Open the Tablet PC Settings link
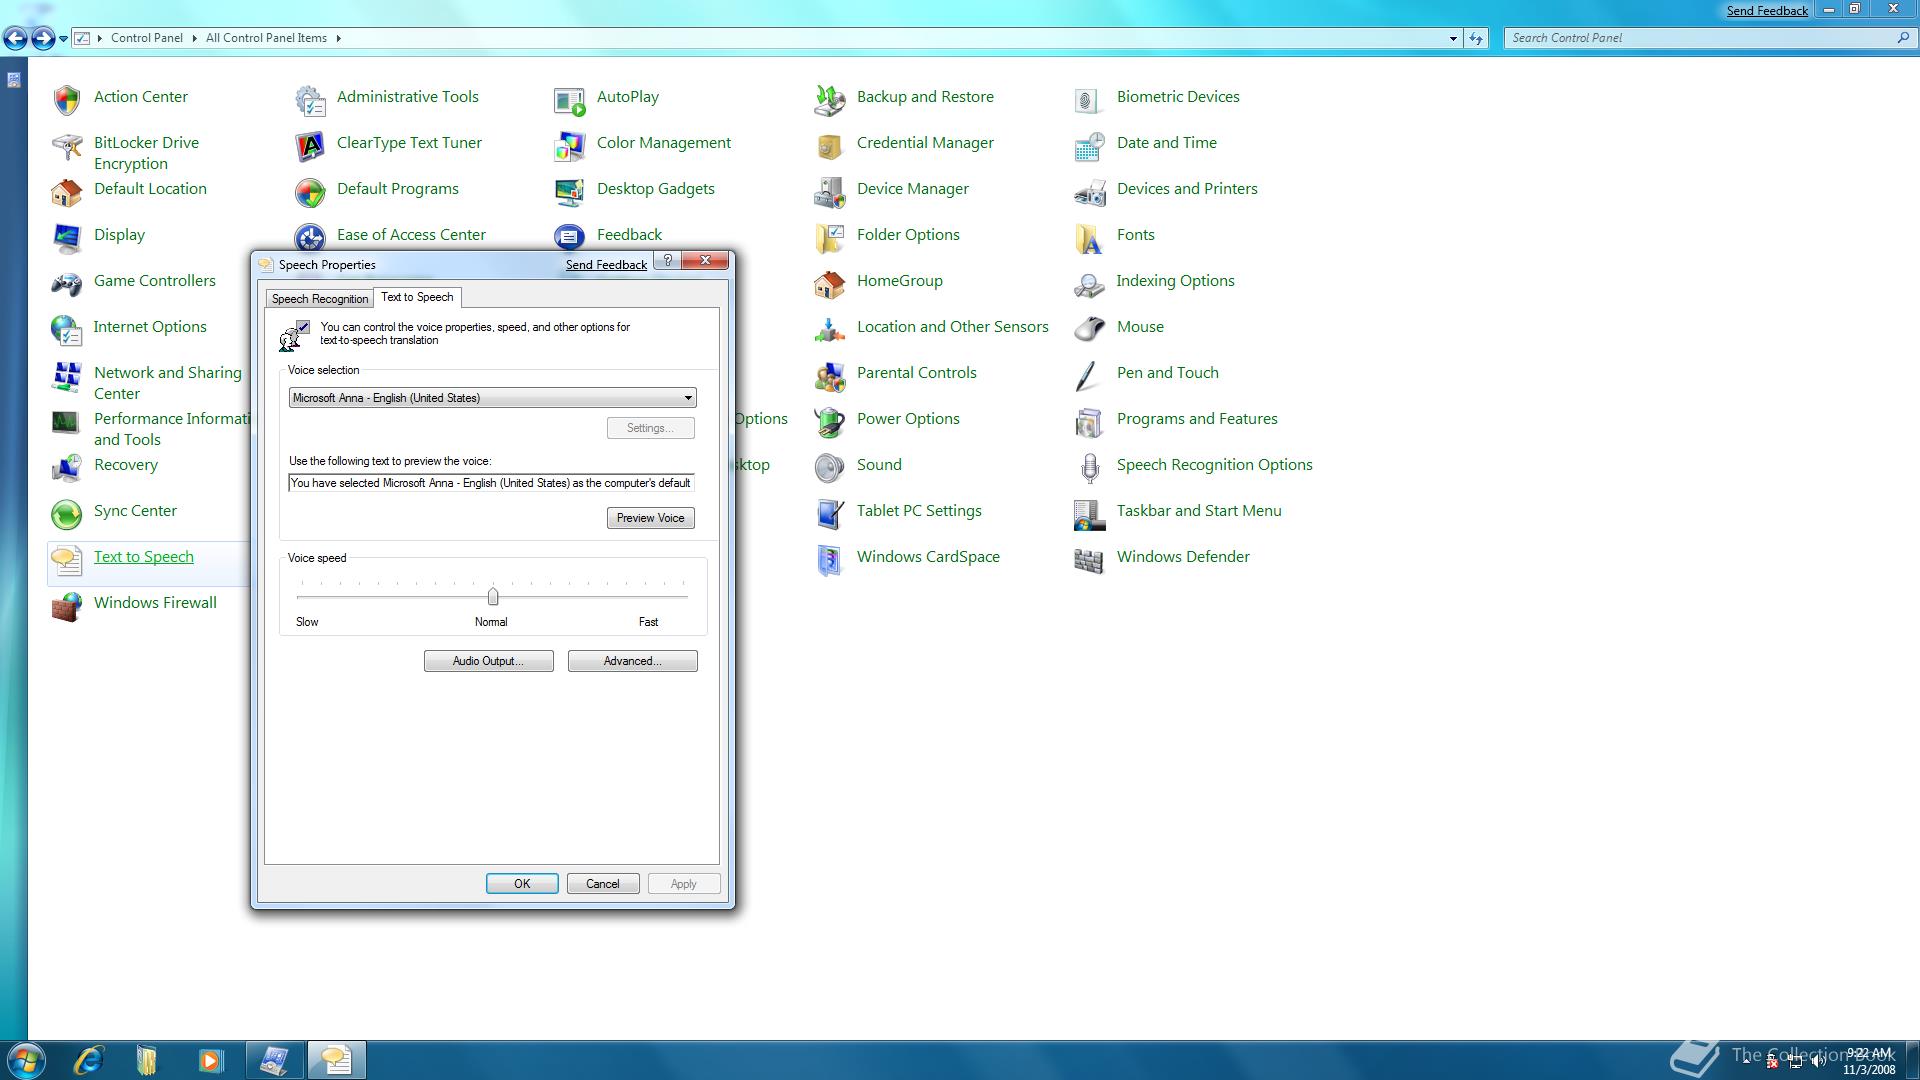Viewport: 1920px width, 1080px height. point(919,511)
